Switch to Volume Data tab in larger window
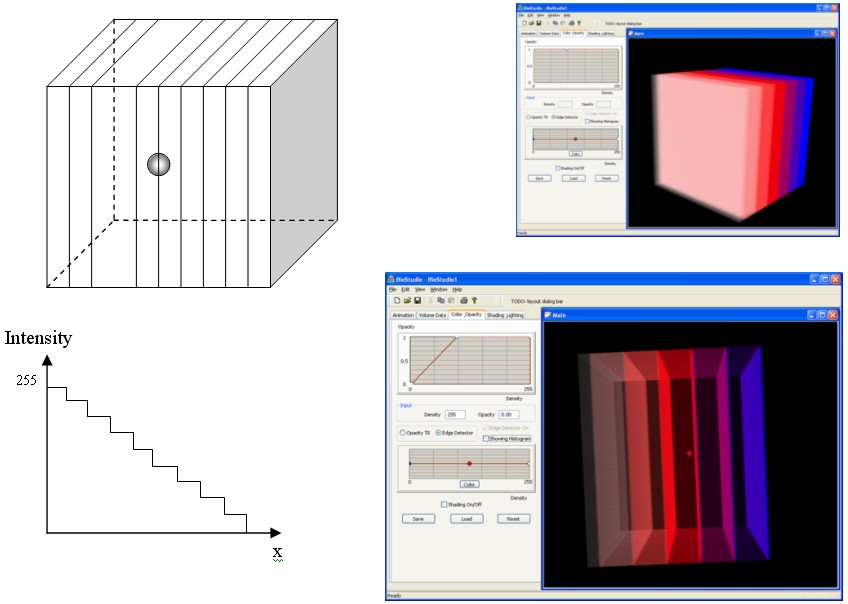The width and height of the screenshot is (848, 604). 432,315
